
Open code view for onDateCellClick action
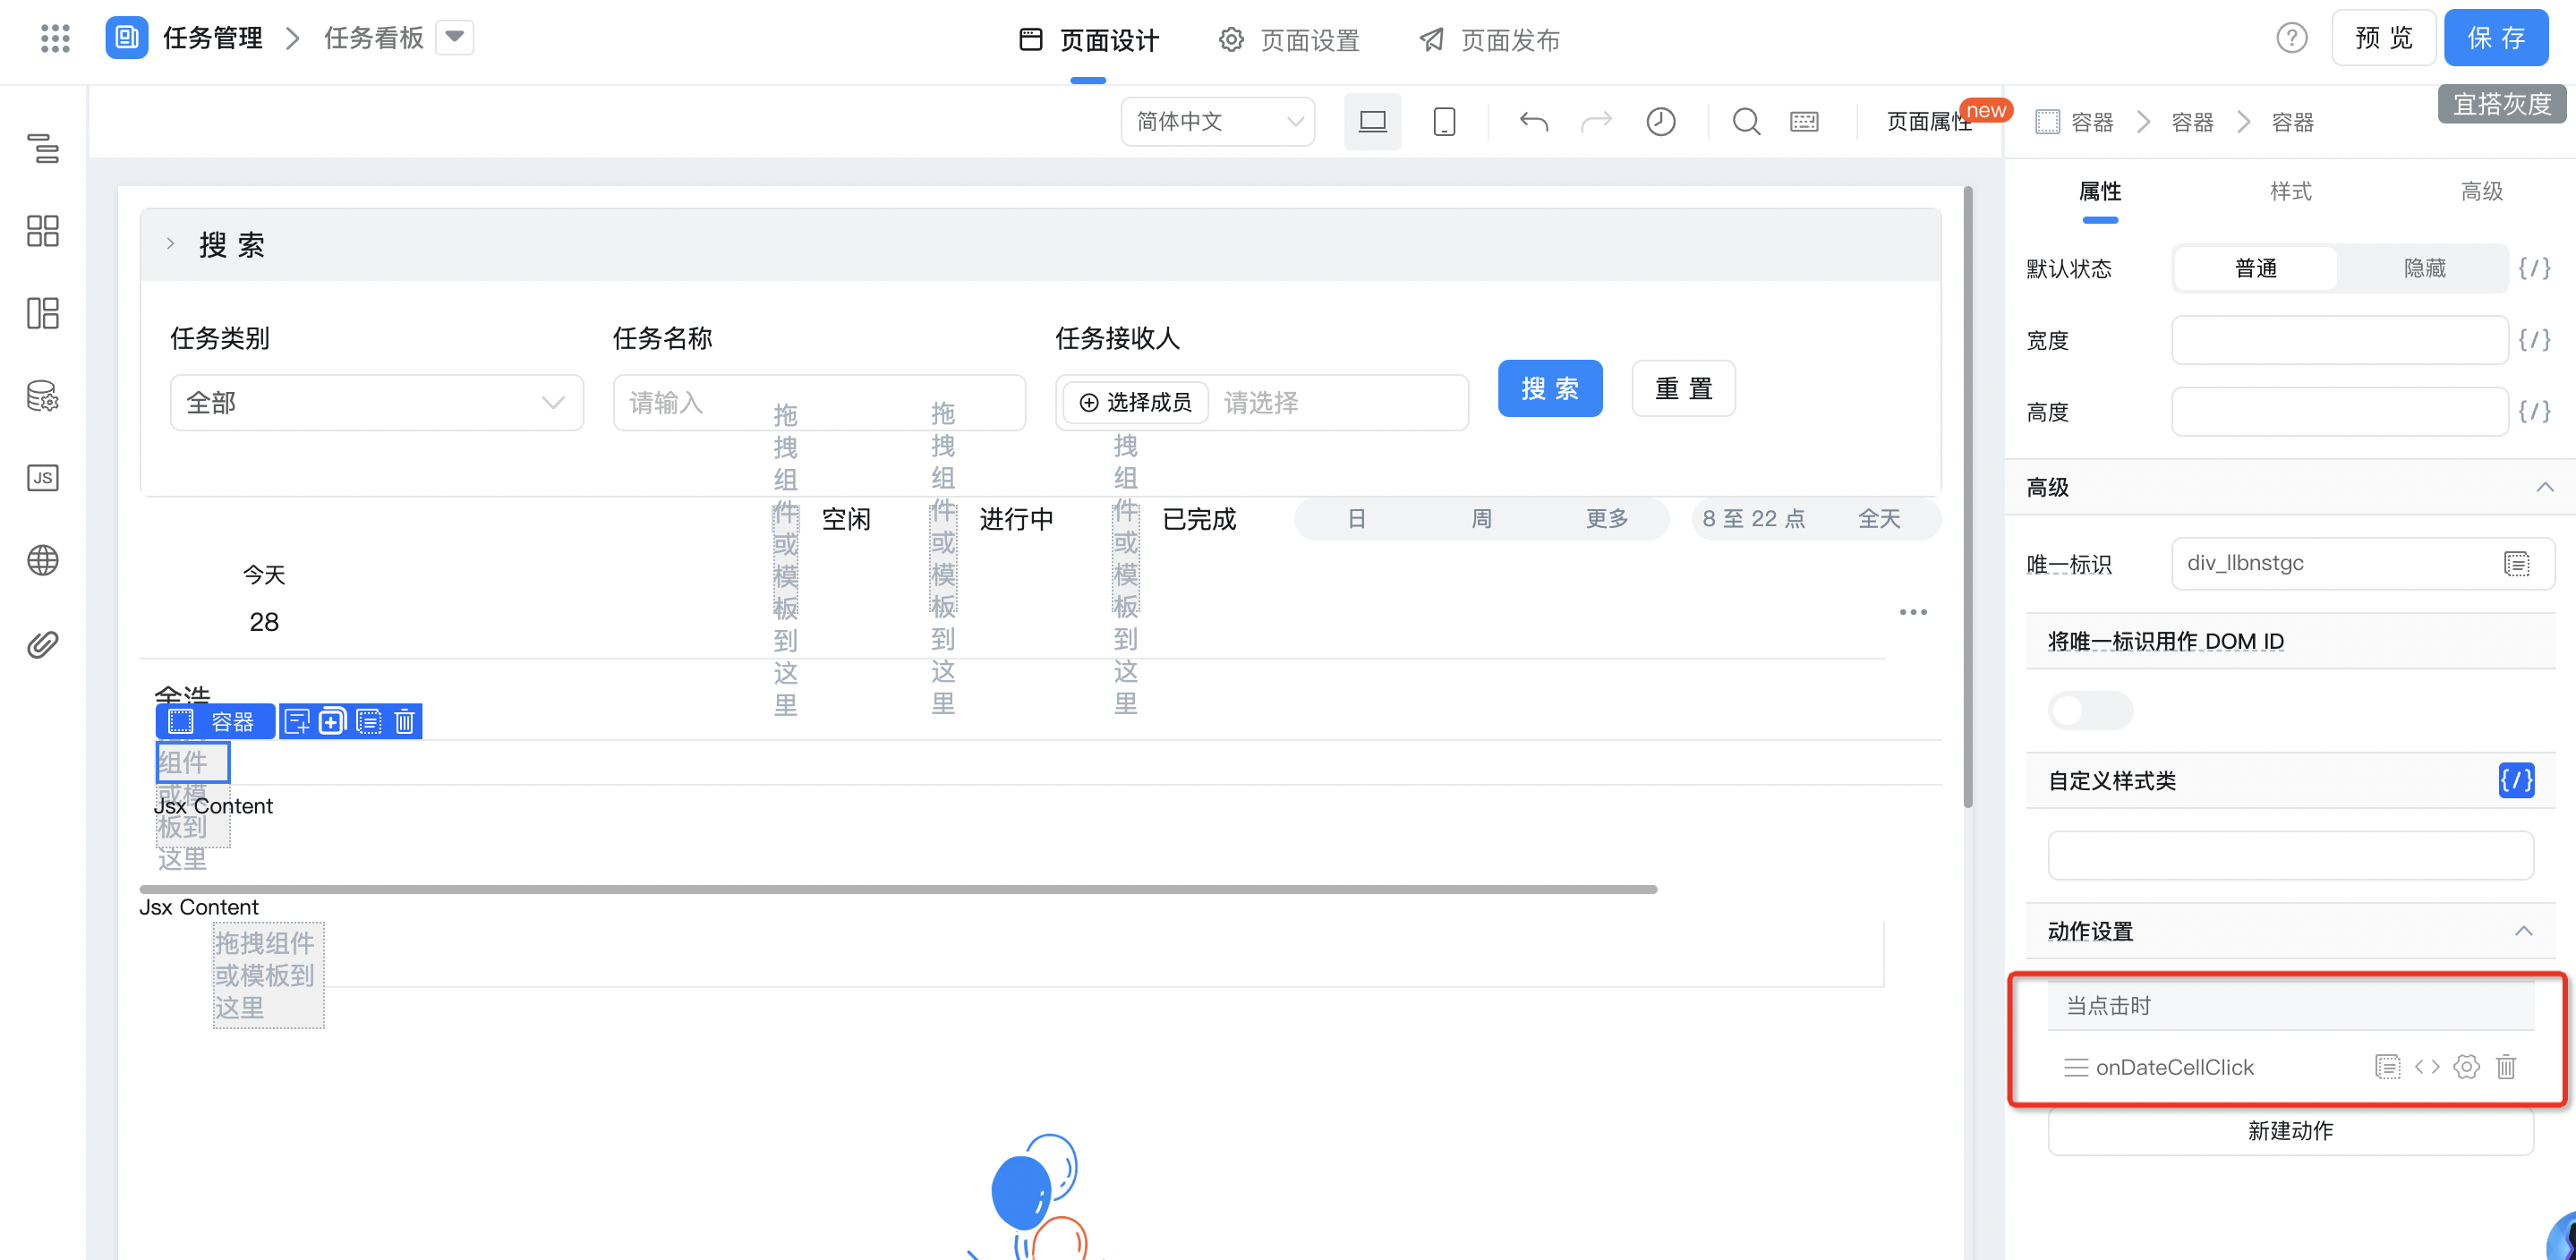point(2427,1067)
